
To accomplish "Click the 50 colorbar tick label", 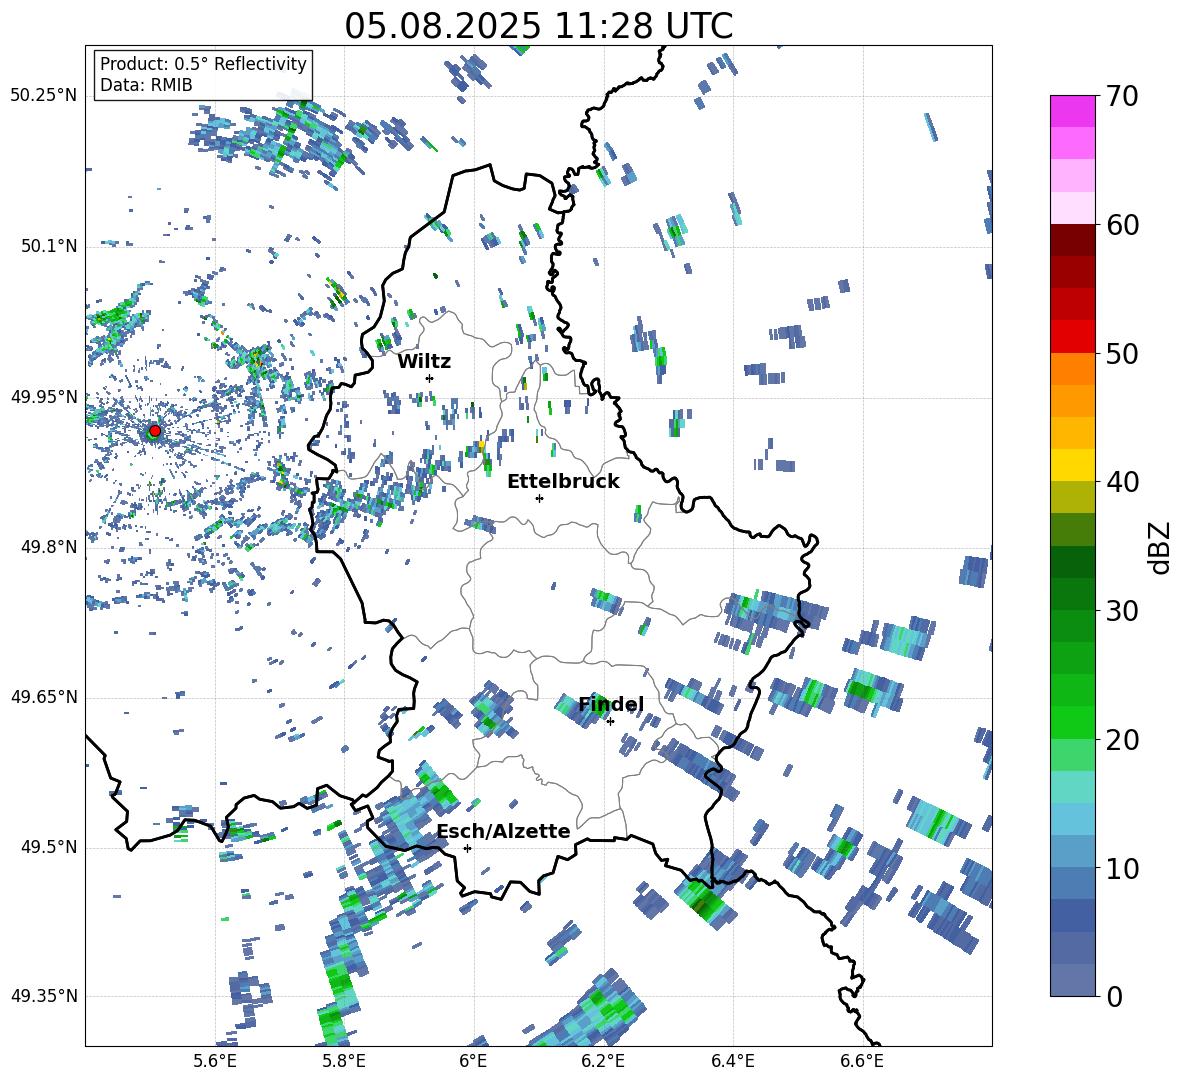I will click(1122, 353).
